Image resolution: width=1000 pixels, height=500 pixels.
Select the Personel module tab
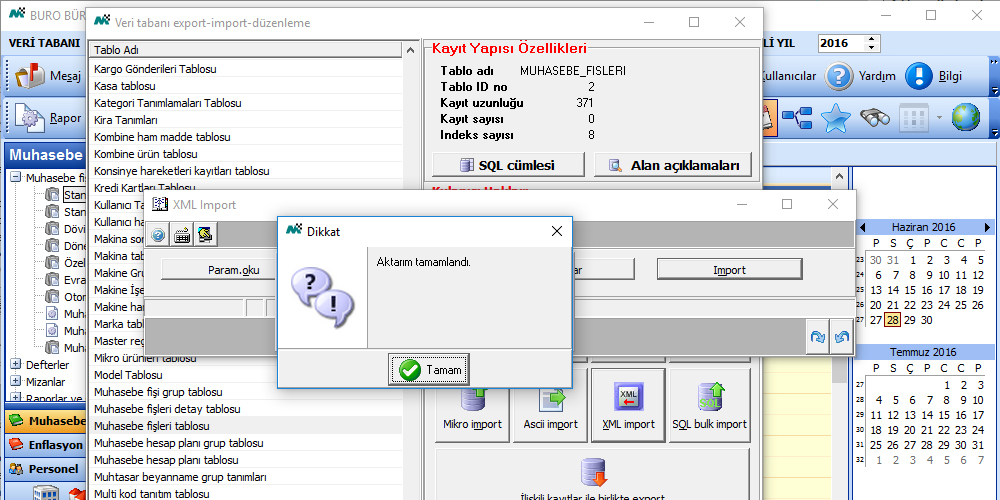point(45,469)
